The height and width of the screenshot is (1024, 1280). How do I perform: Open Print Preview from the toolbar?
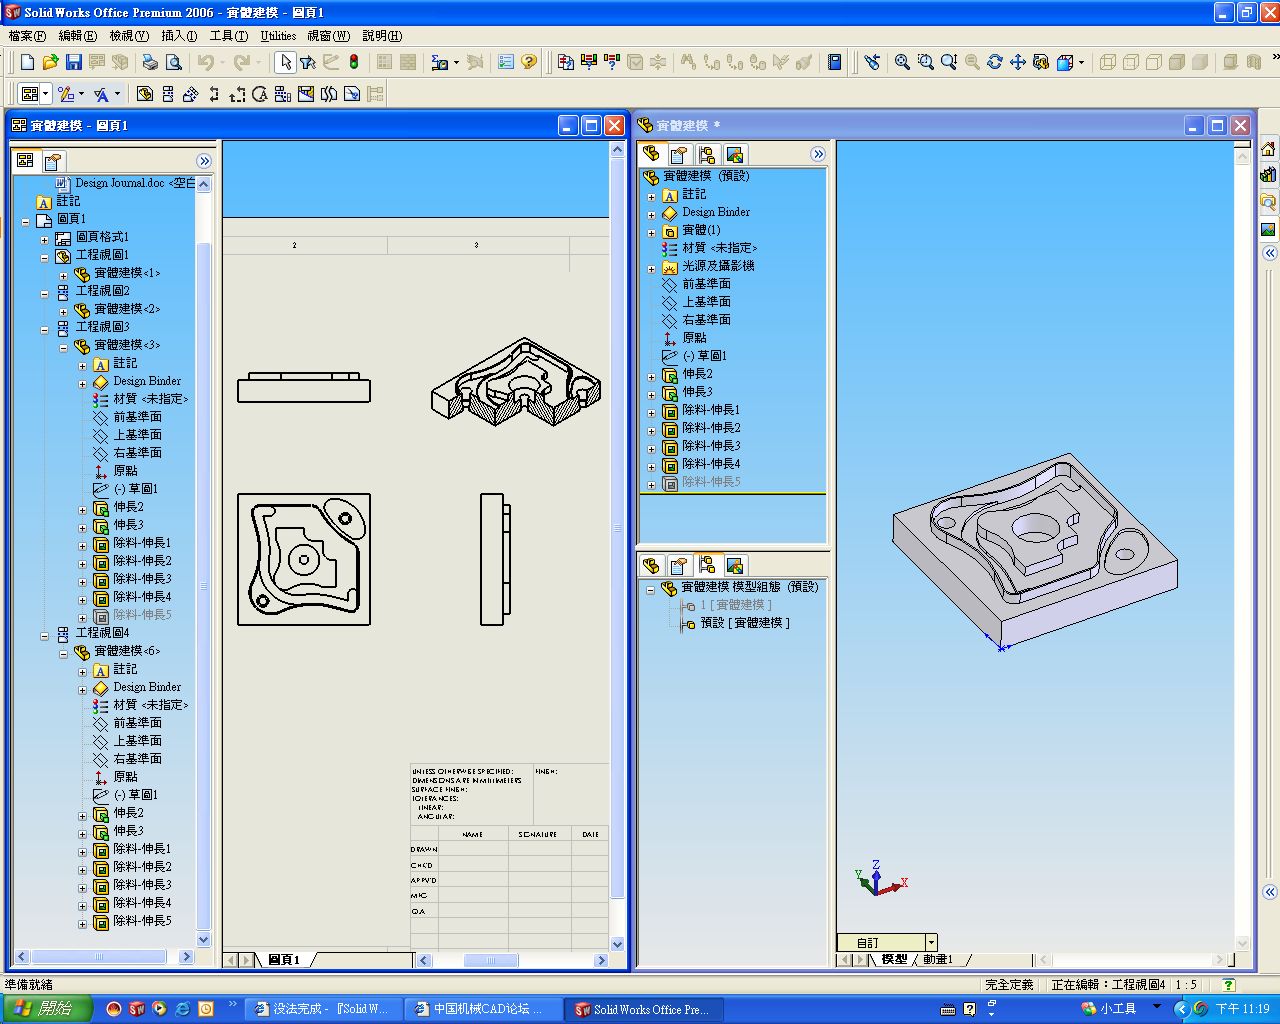click(x=173, y=62)
